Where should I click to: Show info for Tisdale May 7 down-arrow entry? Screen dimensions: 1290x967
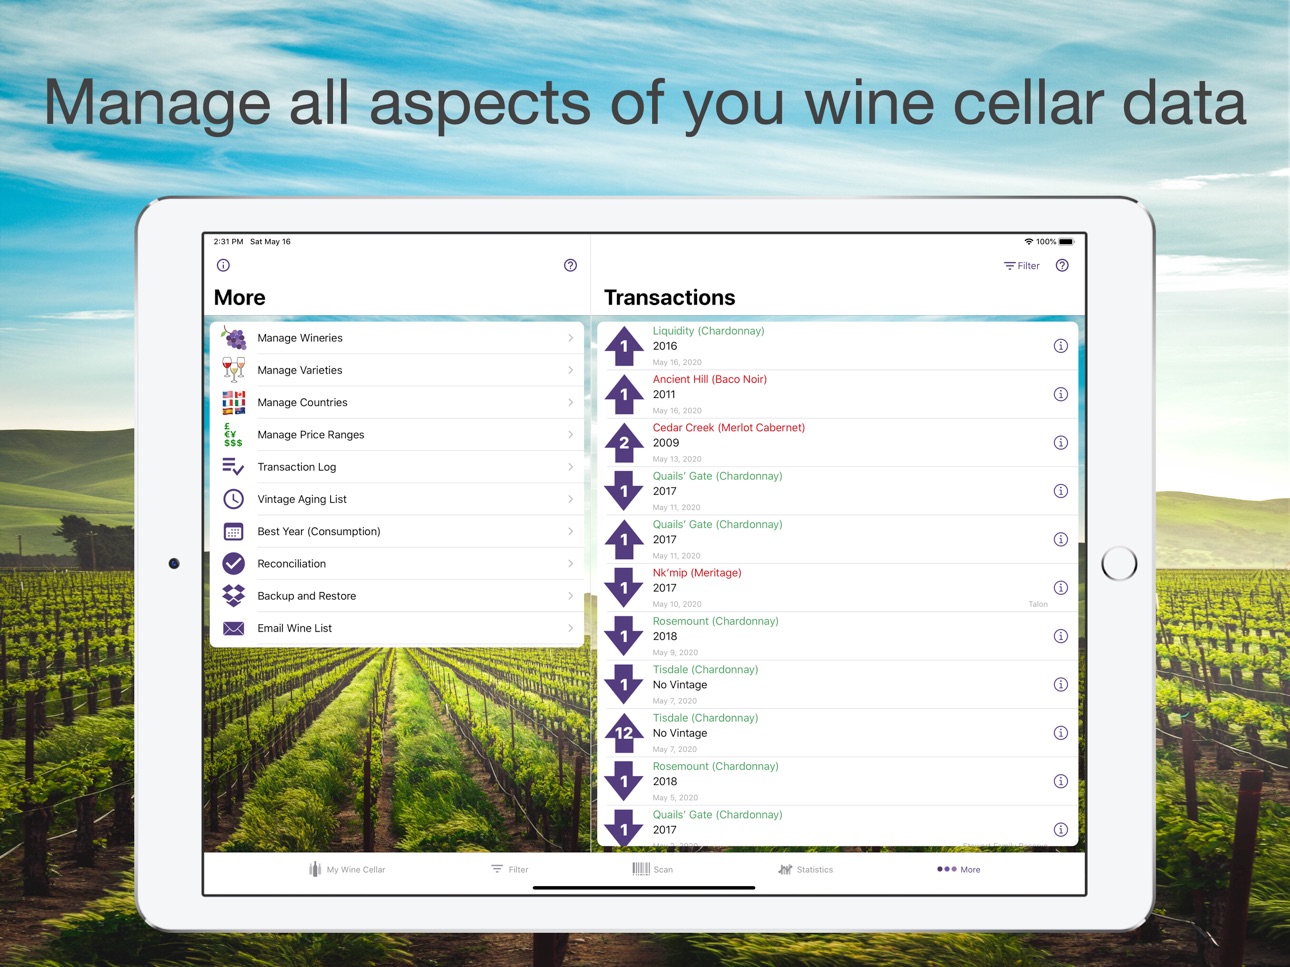click(1061, 685)
